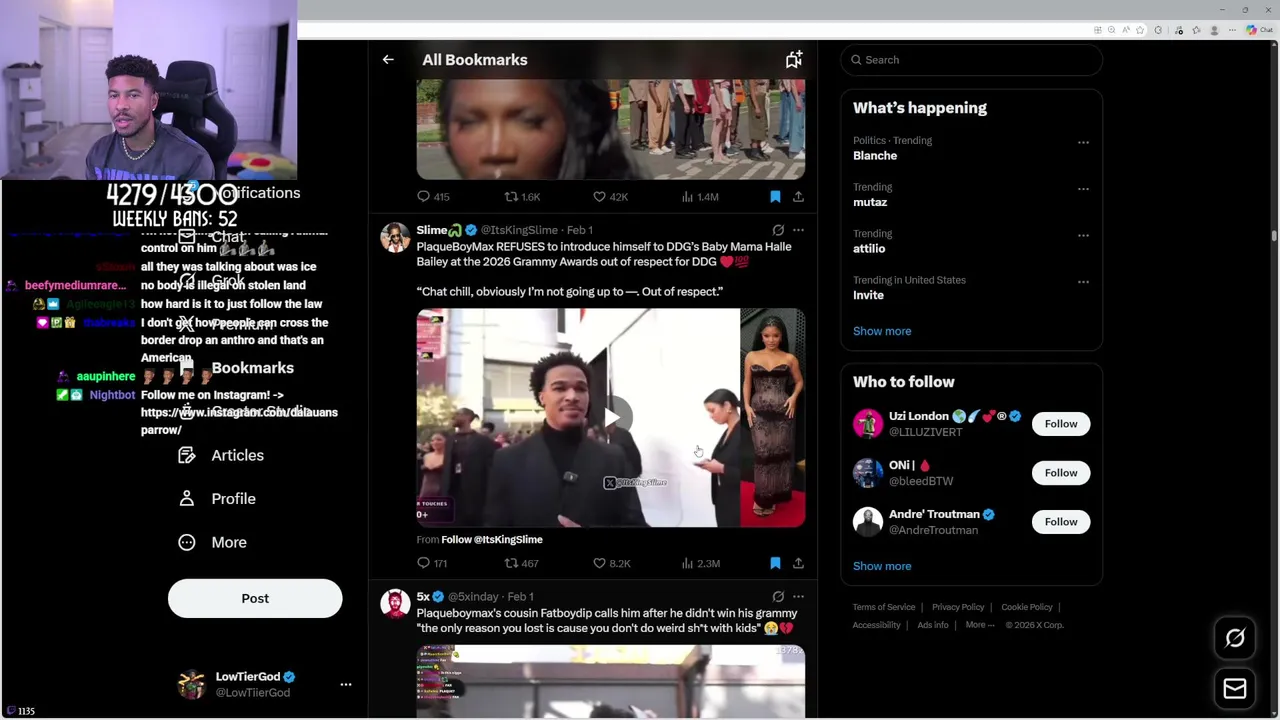Repost Slime's post showing 467 reposts
Viewport: 1280px width, 720px height.
coord(521,563)
